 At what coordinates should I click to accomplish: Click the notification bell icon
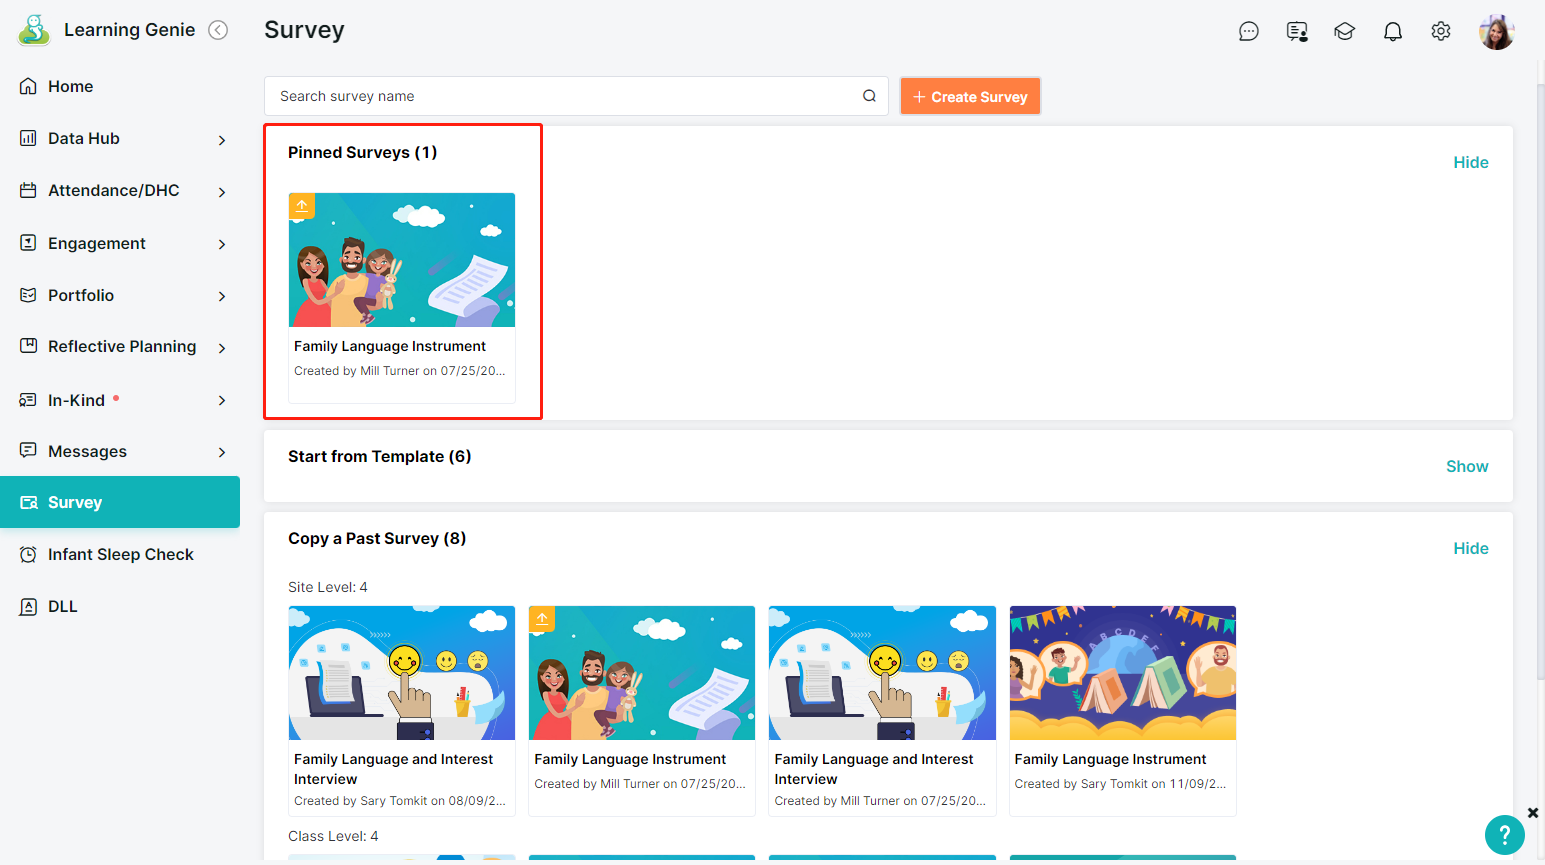[1392, 32]
